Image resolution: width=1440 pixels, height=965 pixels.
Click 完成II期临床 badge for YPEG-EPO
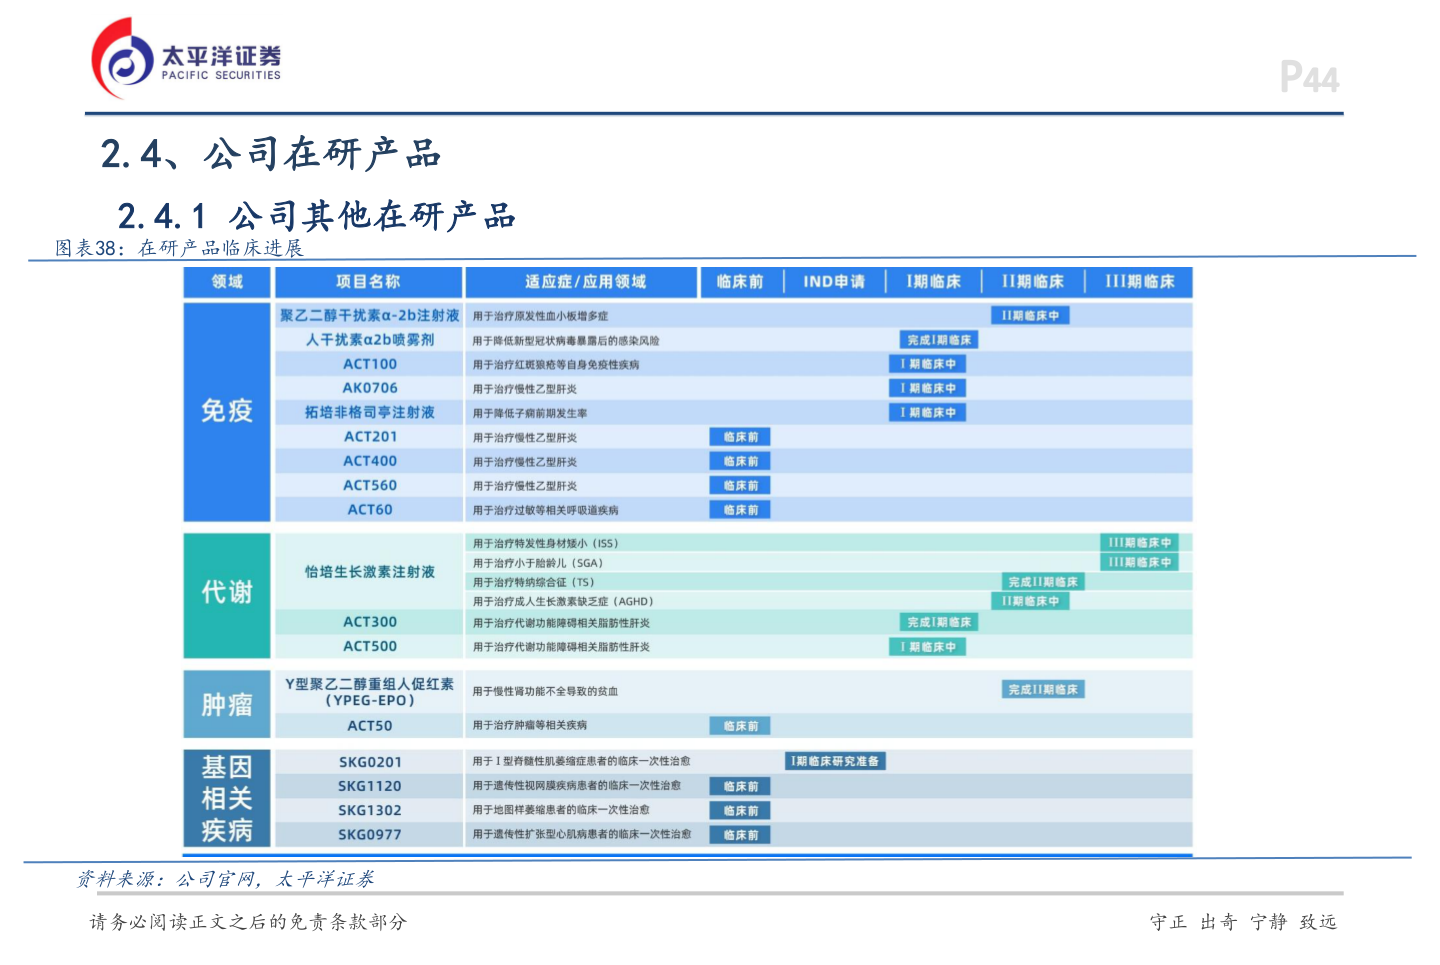click(x=1042, y=689)
